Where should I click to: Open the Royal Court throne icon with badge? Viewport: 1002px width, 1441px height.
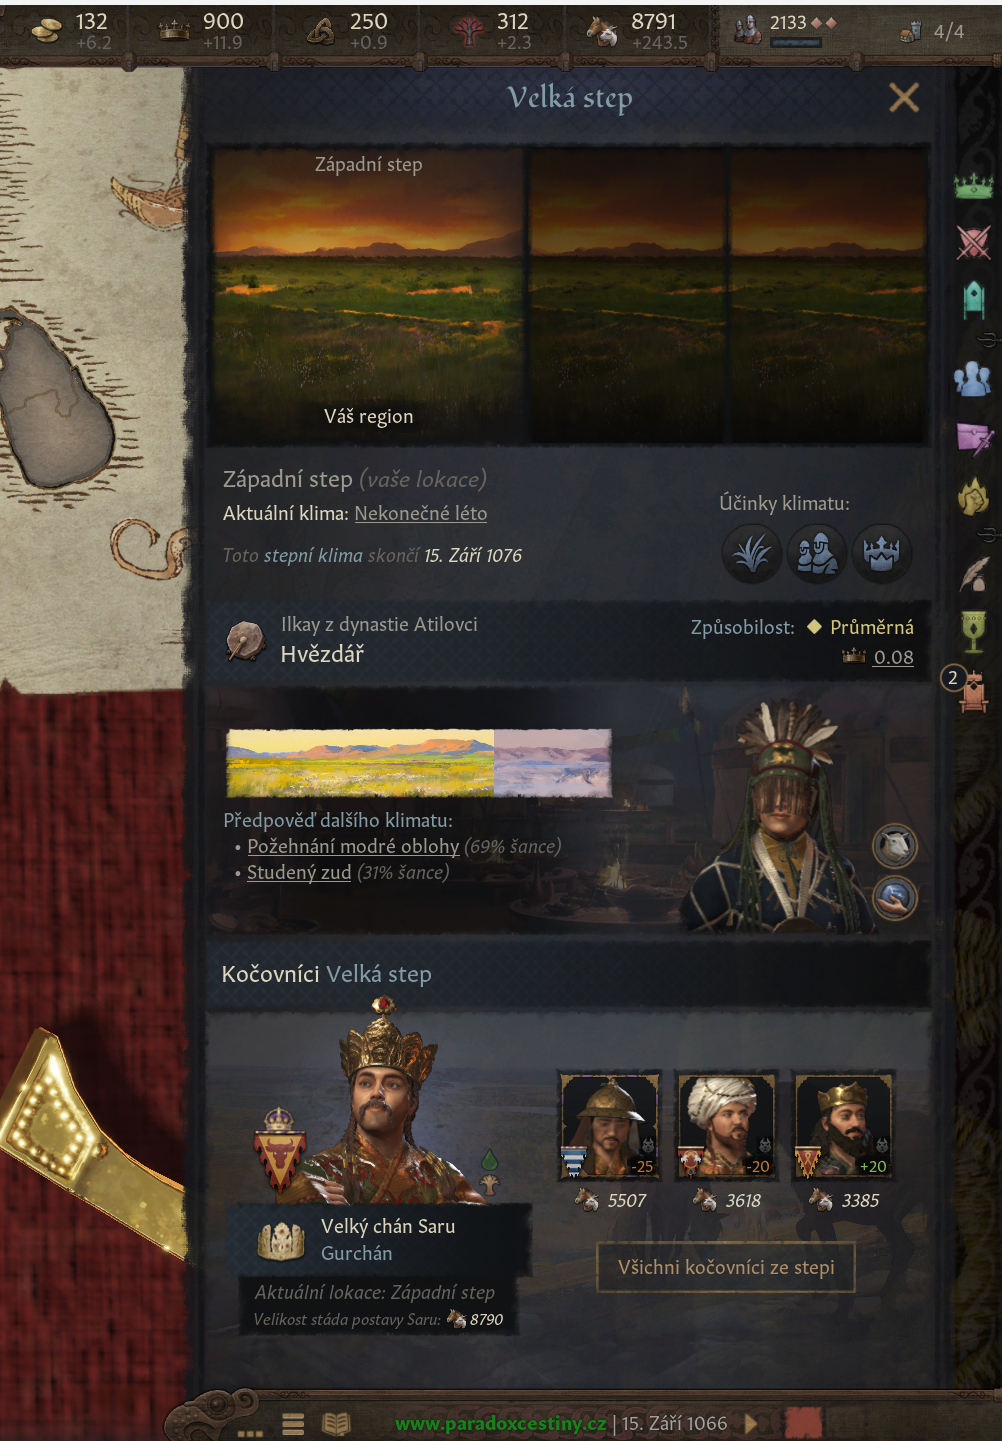click(972, 691)
